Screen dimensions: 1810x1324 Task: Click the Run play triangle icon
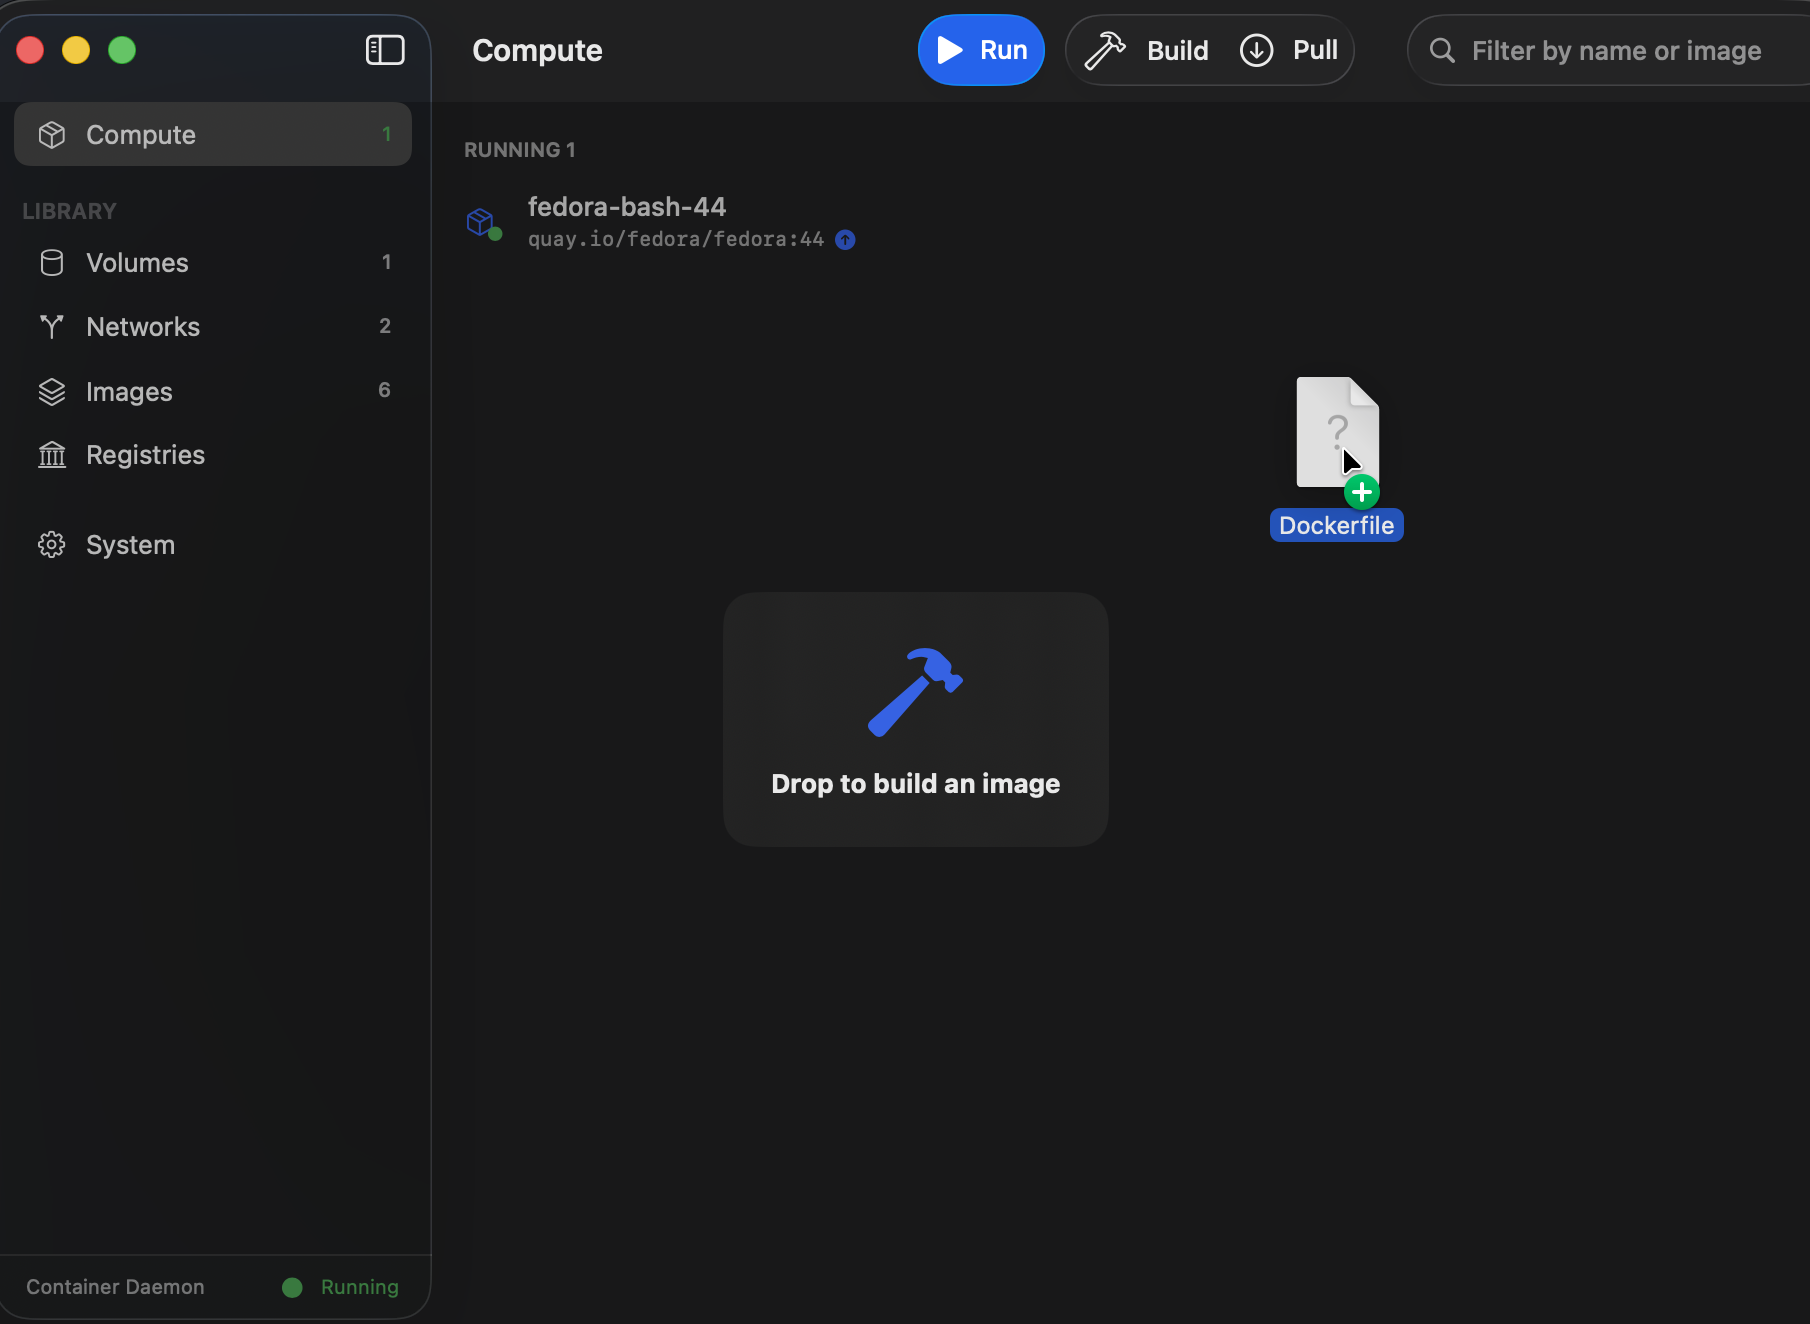pos(950,50)
